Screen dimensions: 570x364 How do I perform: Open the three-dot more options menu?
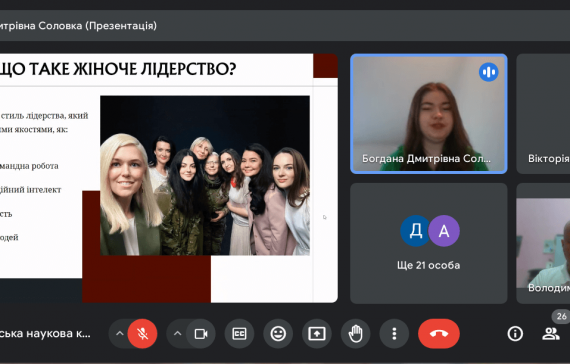[x=394, y=333]
